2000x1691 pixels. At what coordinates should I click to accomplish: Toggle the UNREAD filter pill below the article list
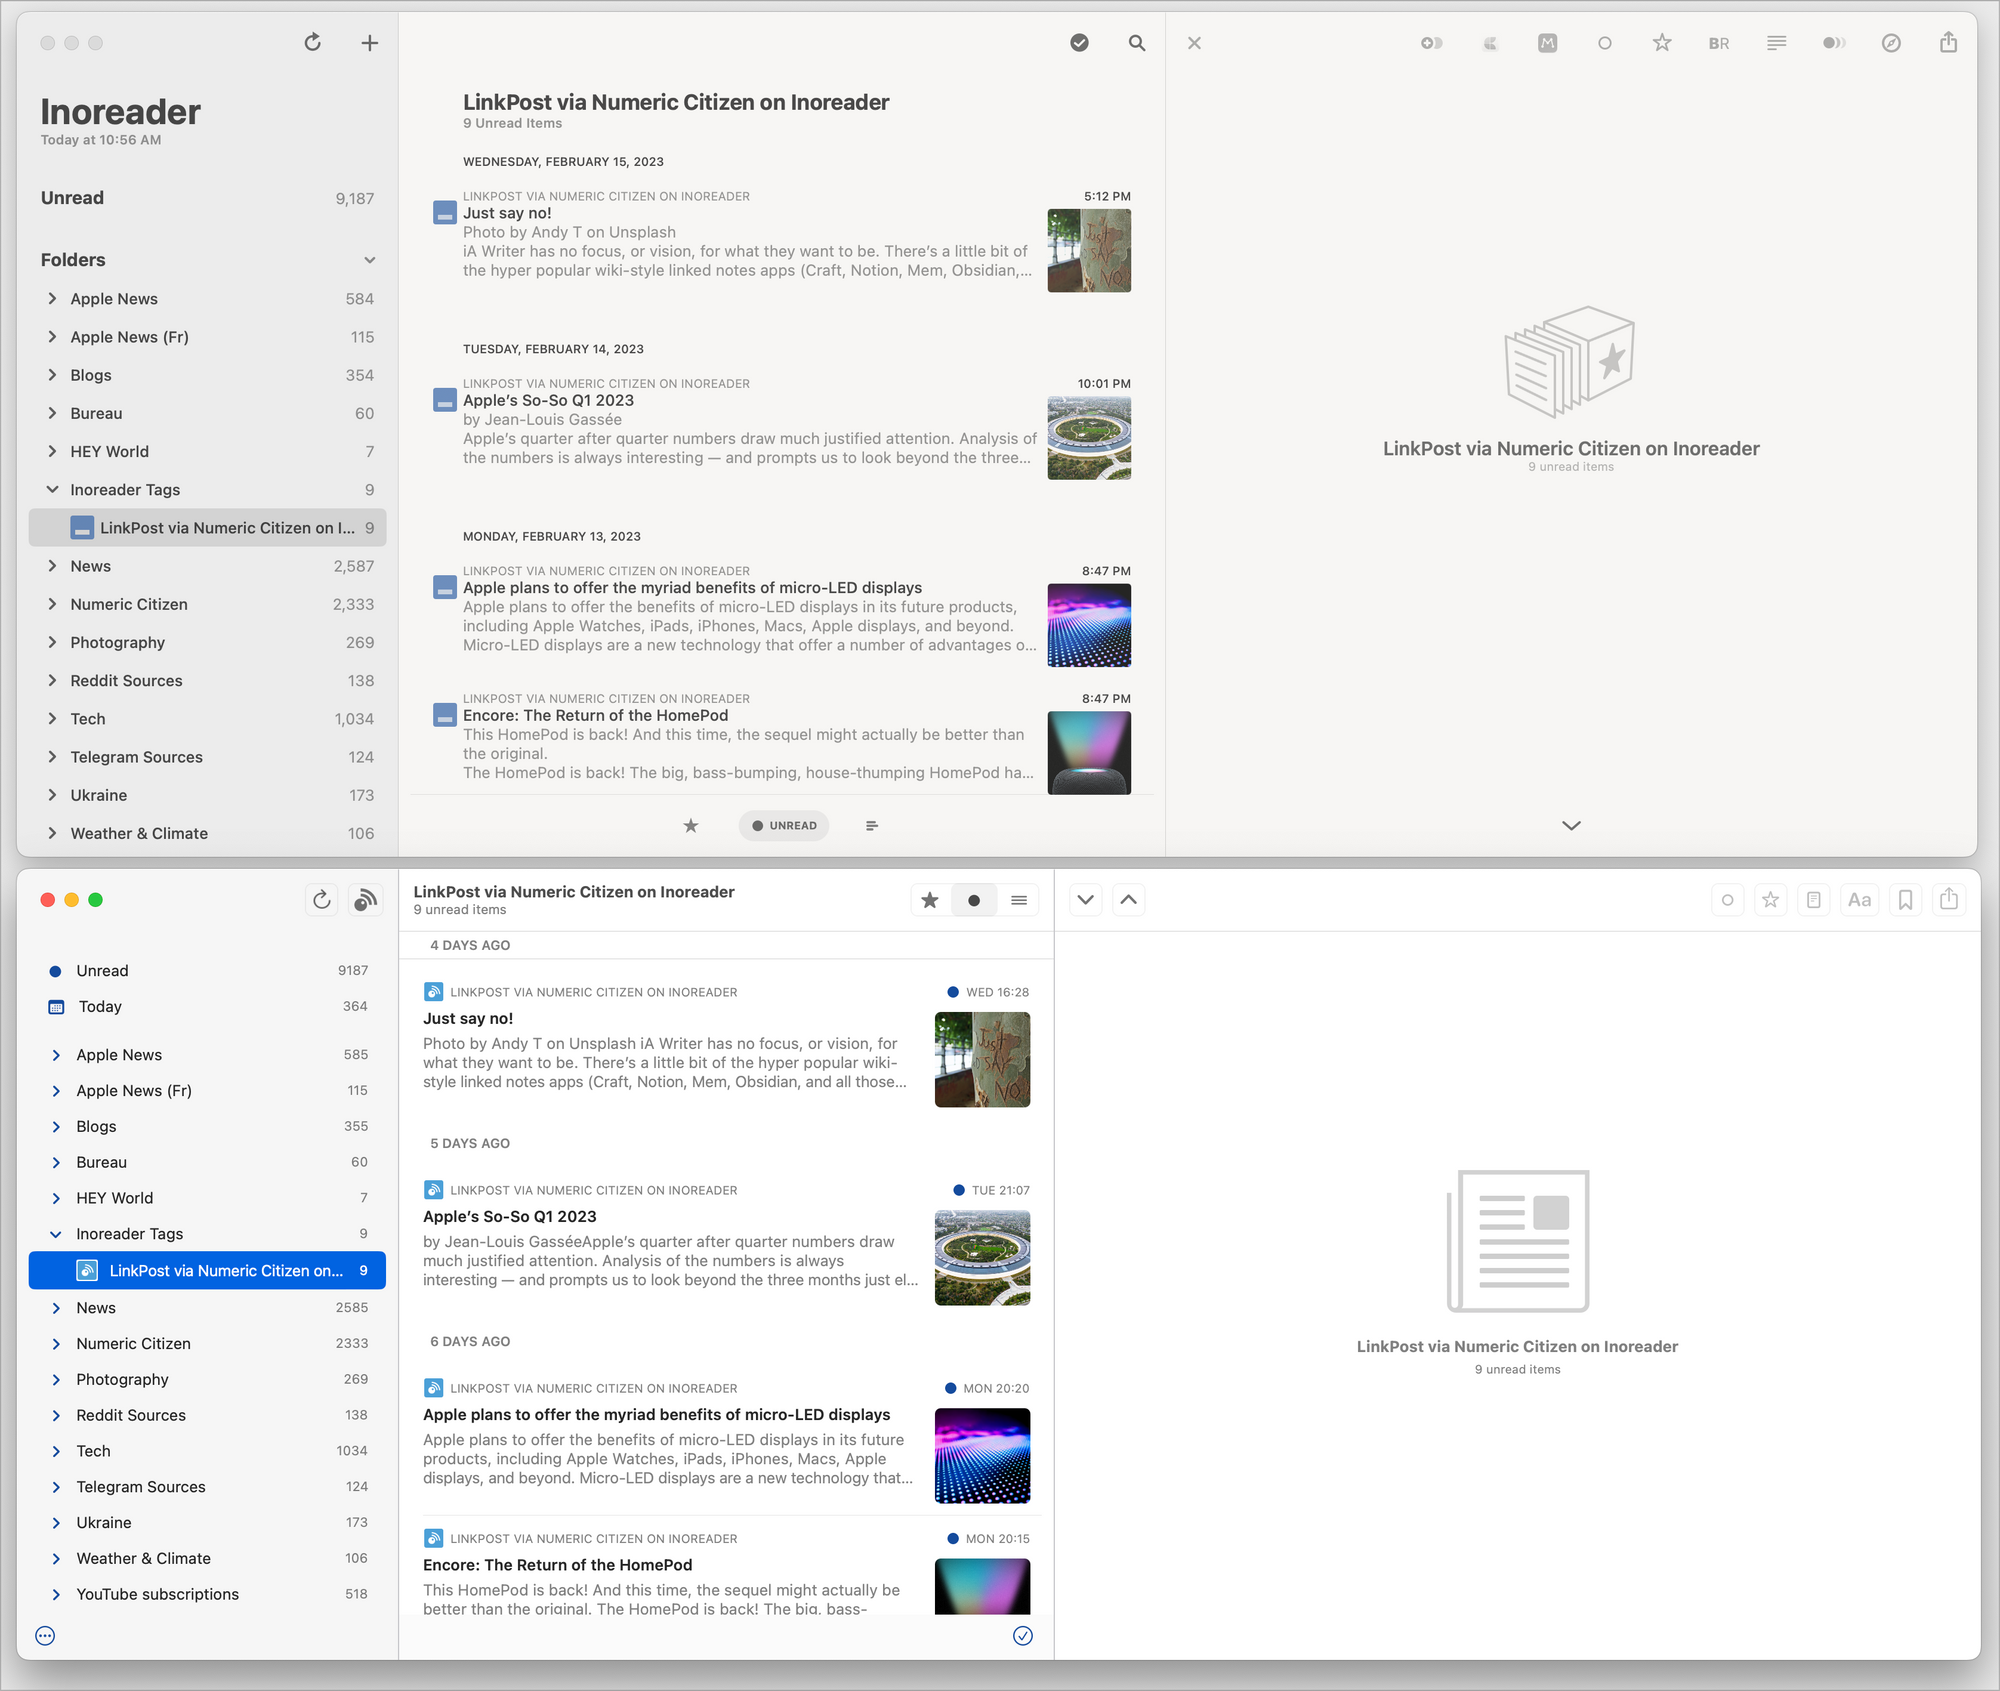[x=783, y=825]
